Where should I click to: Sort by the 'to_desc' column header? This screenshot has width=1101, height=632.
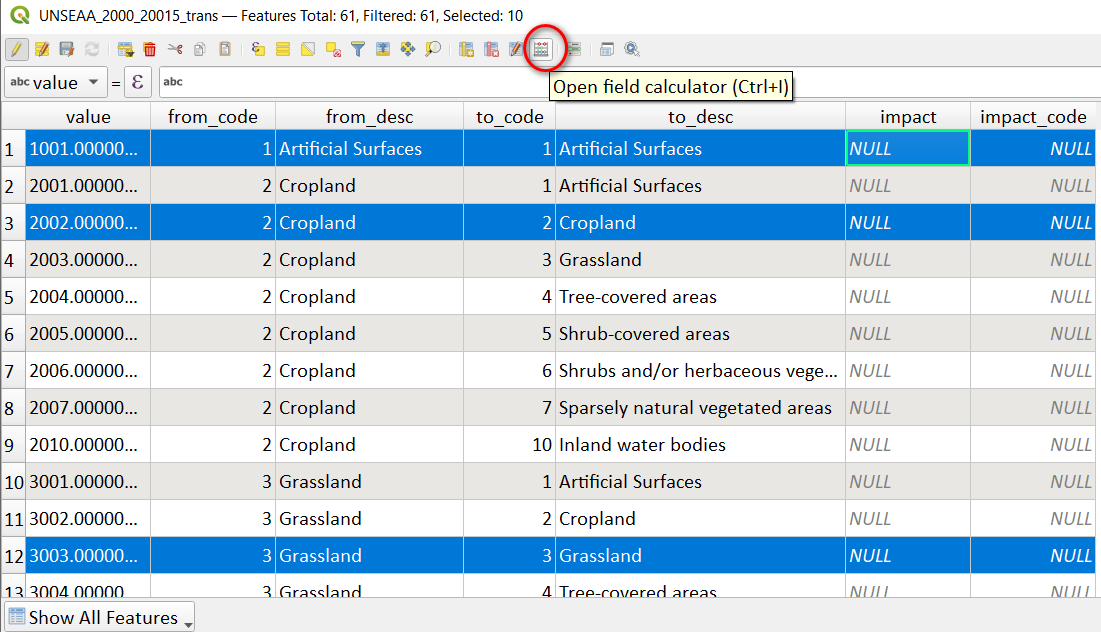pos(700,117)
